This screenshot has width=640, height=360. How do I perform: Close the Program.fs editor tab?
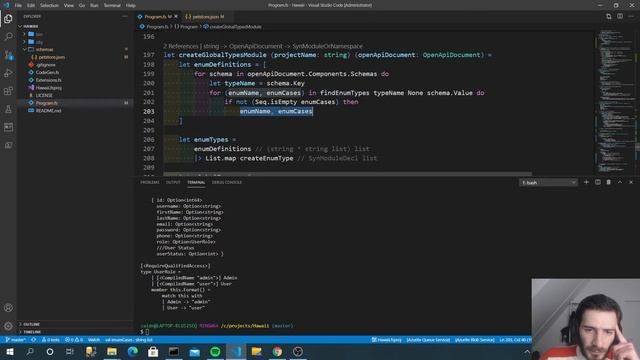tap(176, 16)
